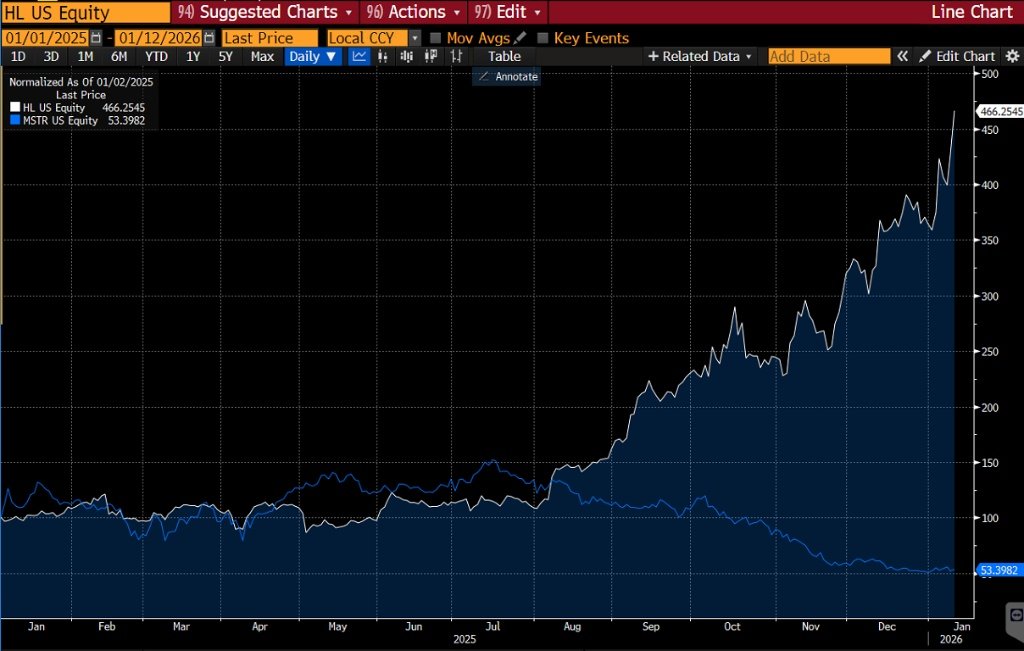Image resolution: width=1024 pixels, height=651 pixels.
Task: Click the 466.2545 price label on axis
Action: click(x=1001, y=112)
